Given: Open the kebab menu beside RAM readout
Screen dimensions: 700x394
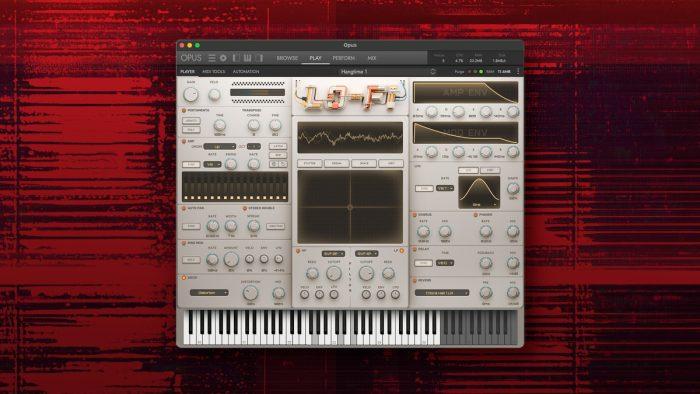Looking at the screenshot, I should click(518, 71).
